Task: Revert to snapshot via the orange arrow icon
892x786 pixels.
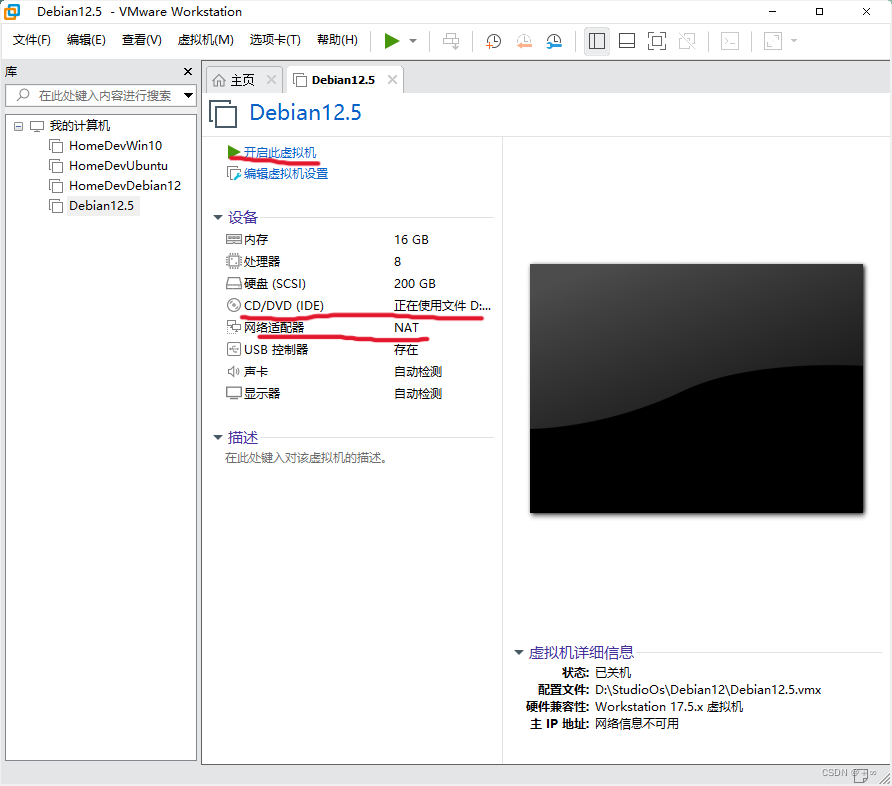Action: pyautogui.click(x=523, y=41)
